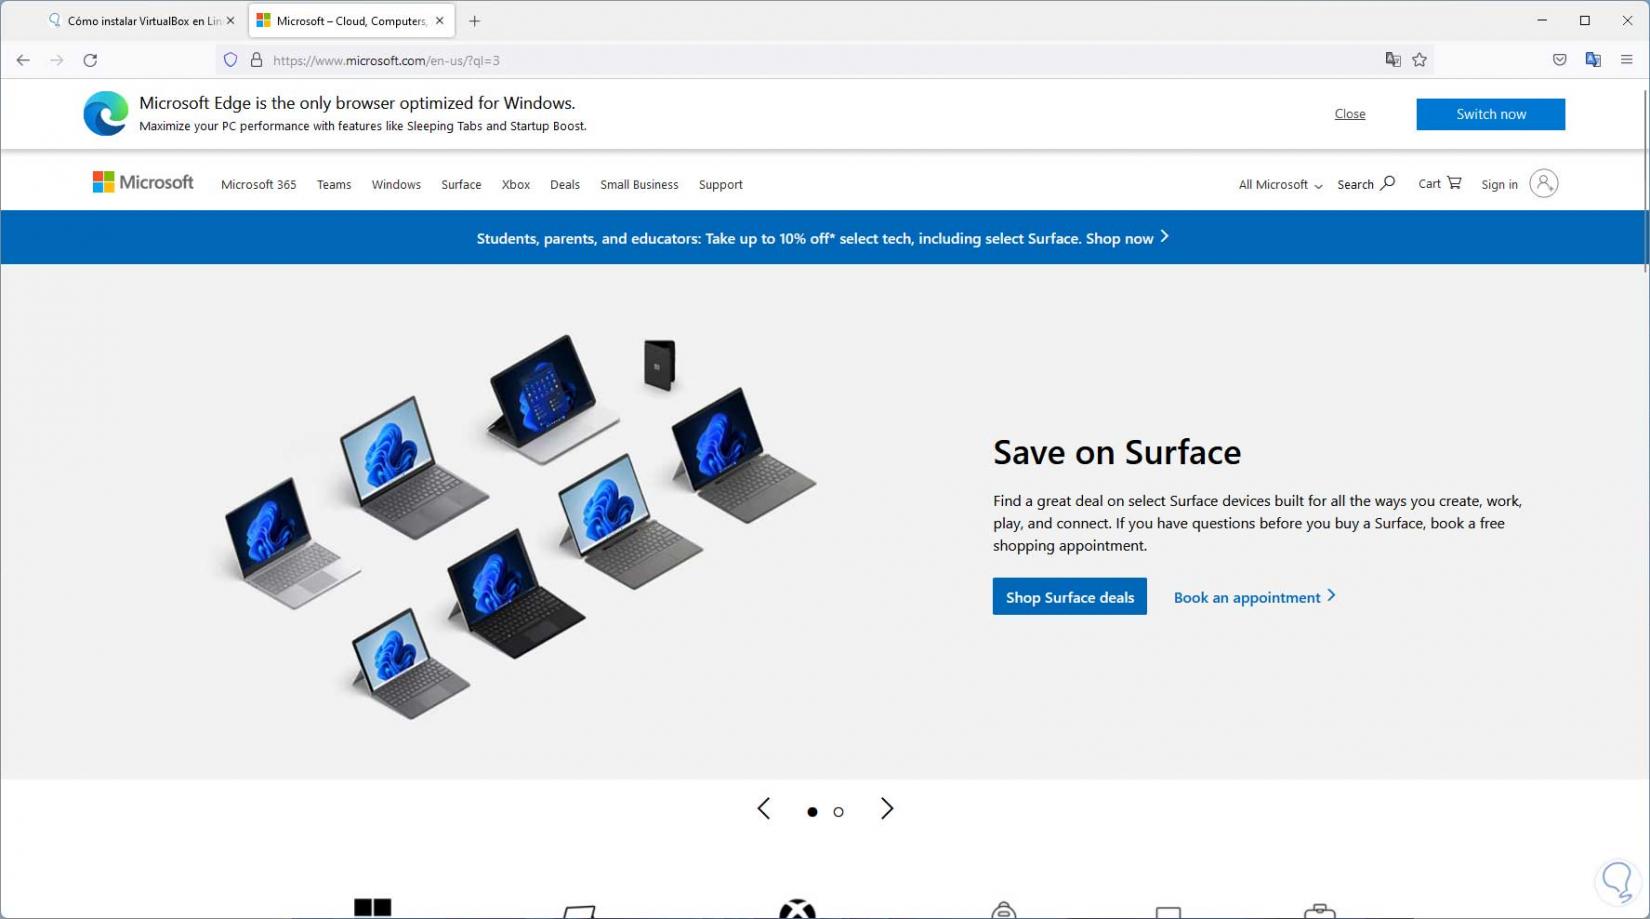The image size is (1650, 919).
Task: Follow the Book an appointment link
Action: (x=1255, y=597)
